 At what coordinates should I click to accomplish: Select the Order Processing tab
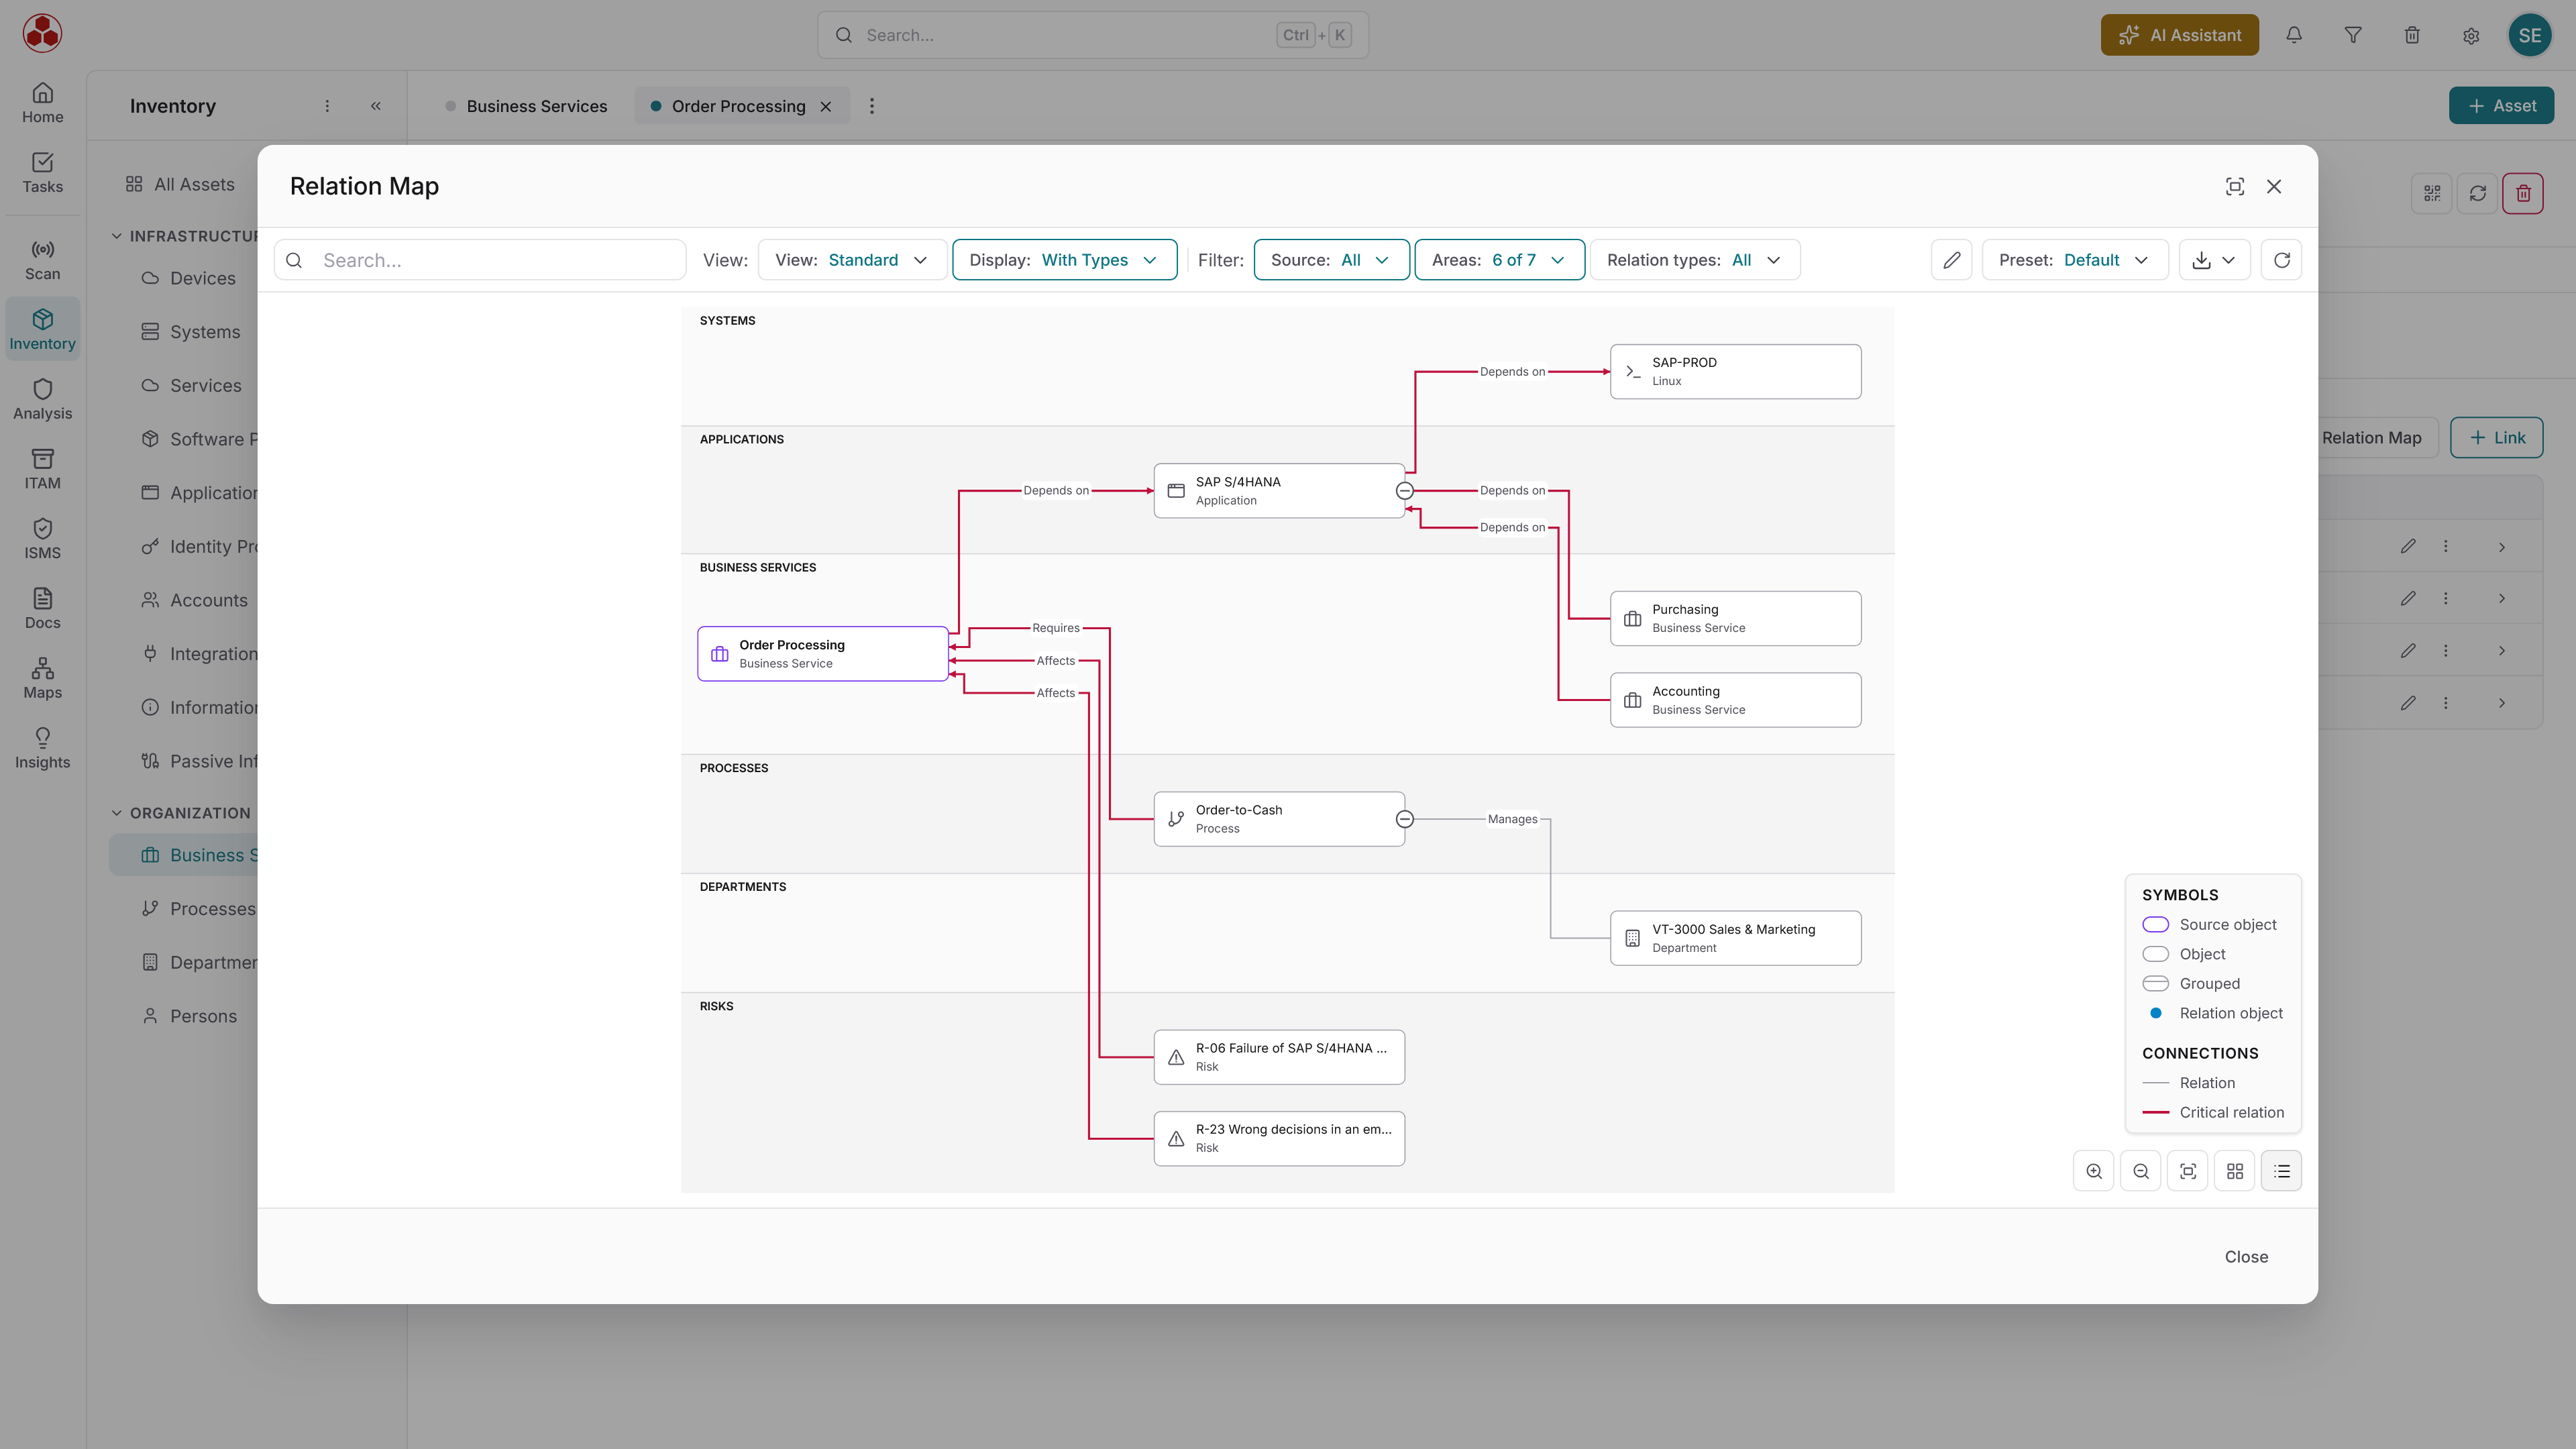[x=738, y=106]
